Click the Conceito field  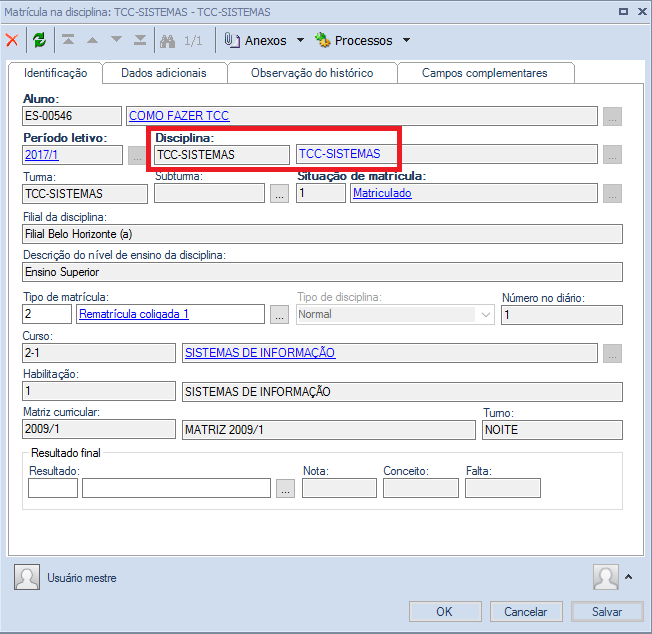pyautogui.click(x=421, y=488)
